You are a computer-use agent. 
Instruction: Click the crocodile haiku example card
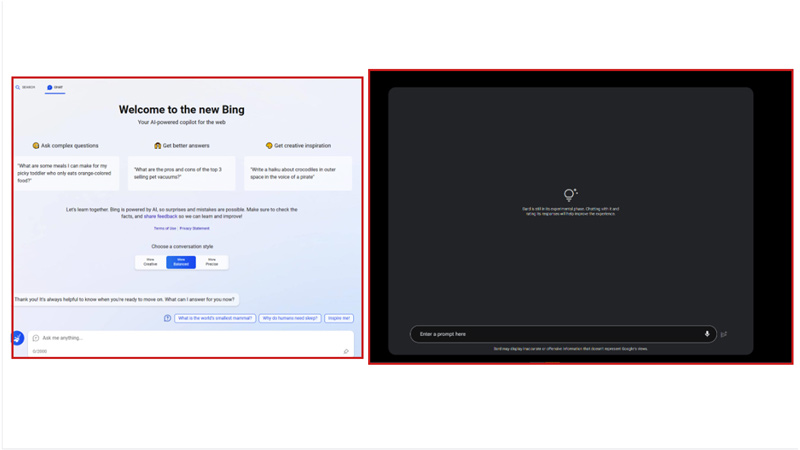(x=297, y=173)
